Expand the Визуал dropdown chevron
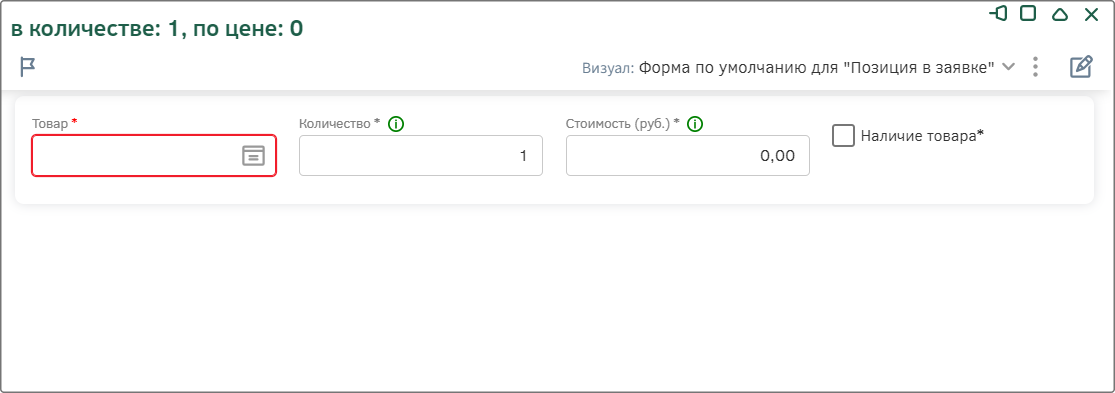The height and width of the screenshot is (393, 1115). pyautogui.click(x=1008, y=67)
